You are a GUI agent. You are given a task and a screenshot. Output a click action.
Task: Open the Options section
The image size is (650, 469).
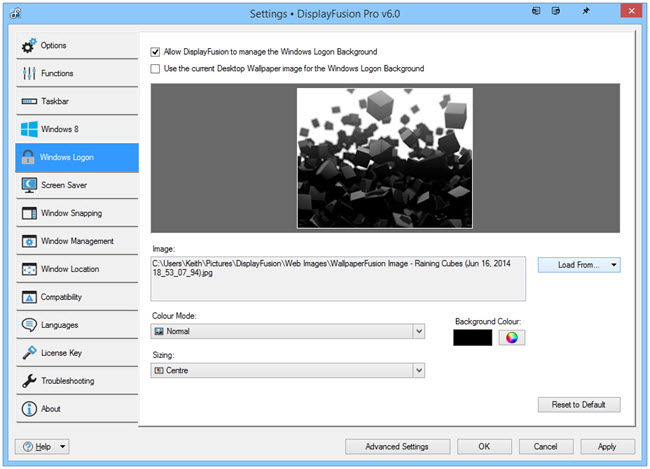pos(77,45)
